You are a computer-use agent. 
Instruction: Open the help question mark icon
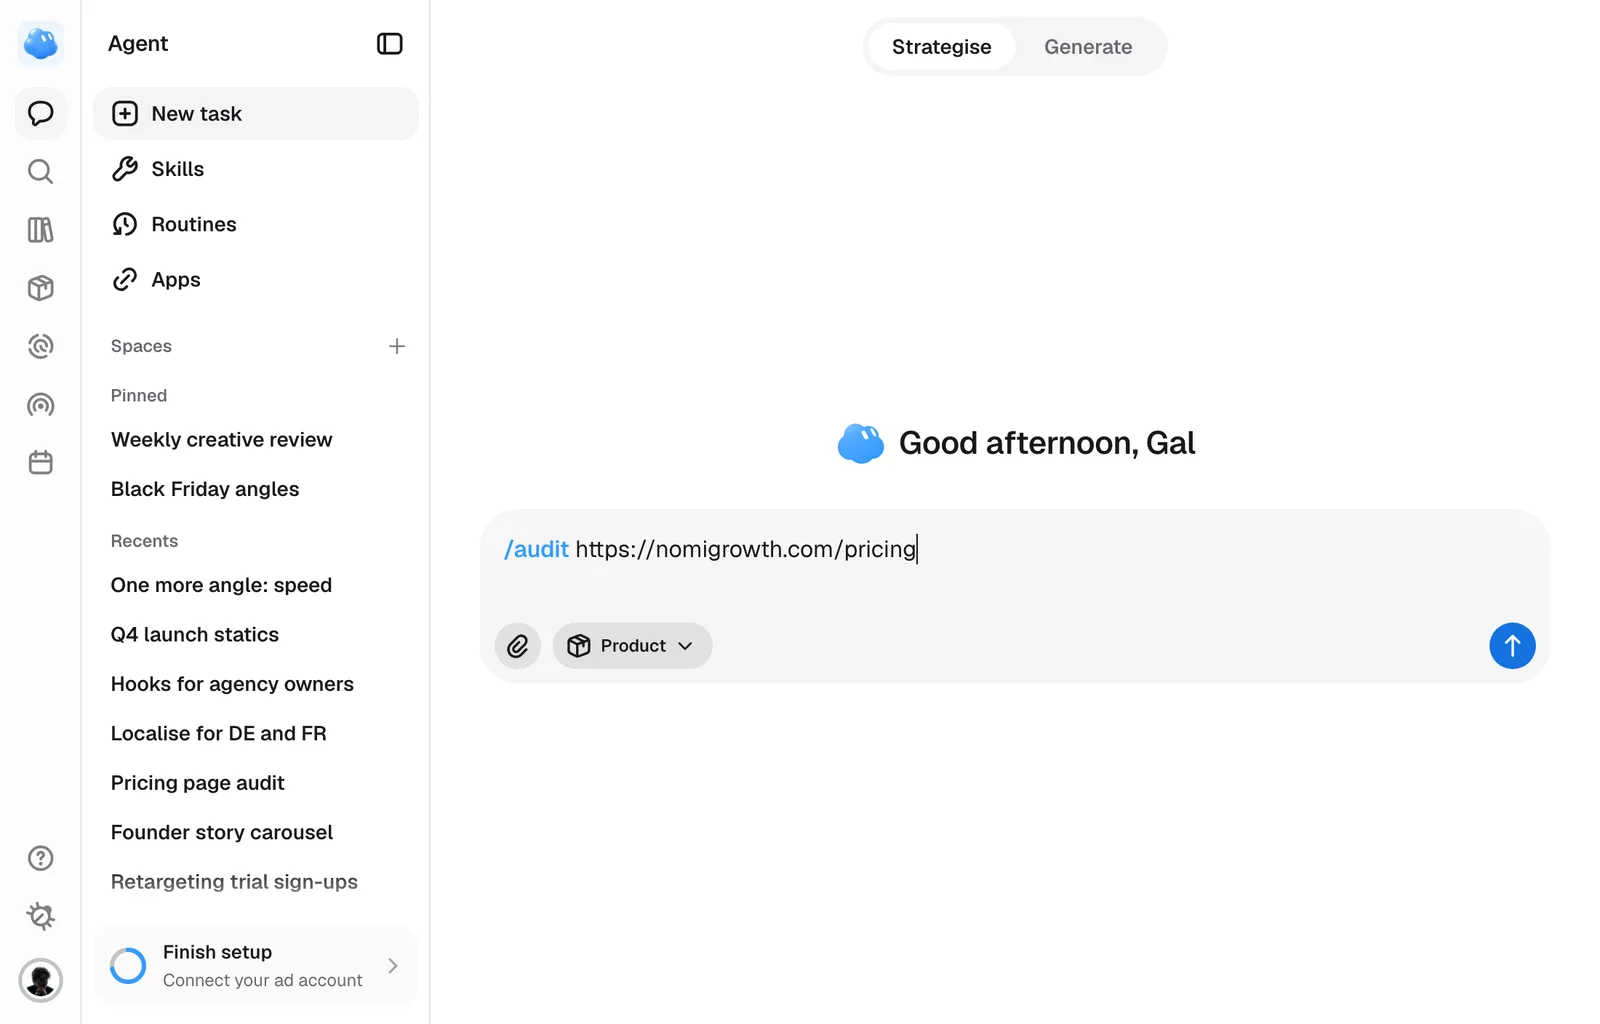click(x=41, y=858)
